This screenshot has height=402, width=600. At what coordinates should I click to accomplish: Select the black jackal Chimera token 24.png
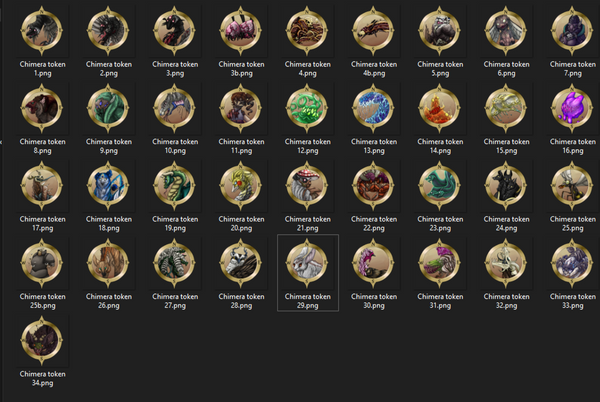coord(506,186)
